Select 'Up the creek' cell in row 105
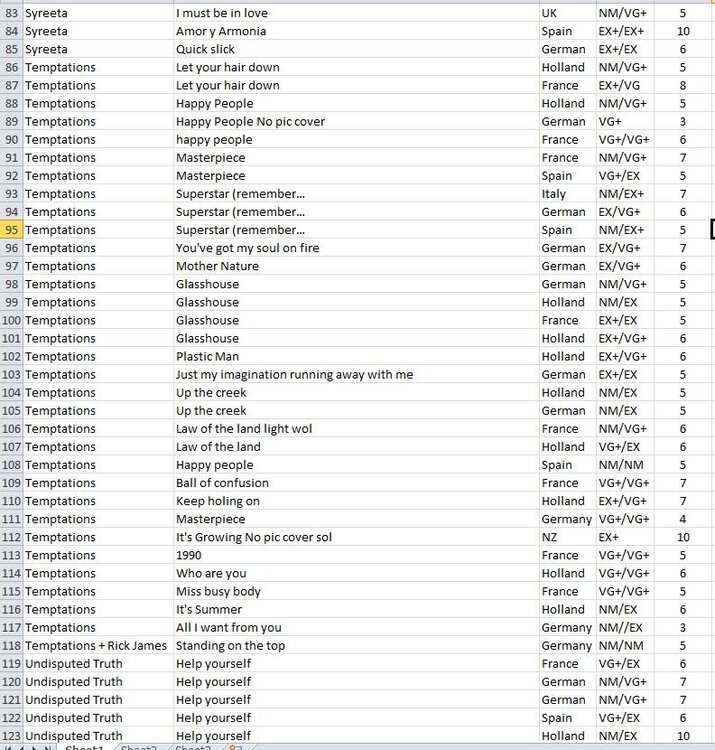This screenshot has width=715, height=750. 355,410
